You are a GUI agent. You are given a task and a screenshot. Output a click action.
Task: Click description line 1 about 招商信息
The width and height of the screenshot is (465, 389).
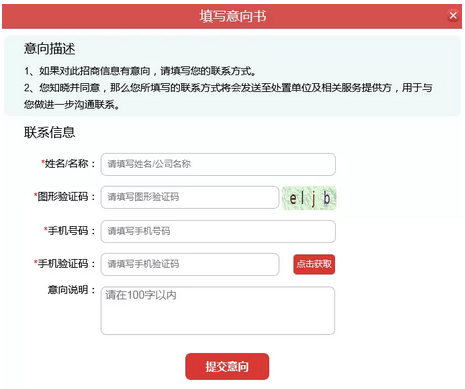point(140,71)
